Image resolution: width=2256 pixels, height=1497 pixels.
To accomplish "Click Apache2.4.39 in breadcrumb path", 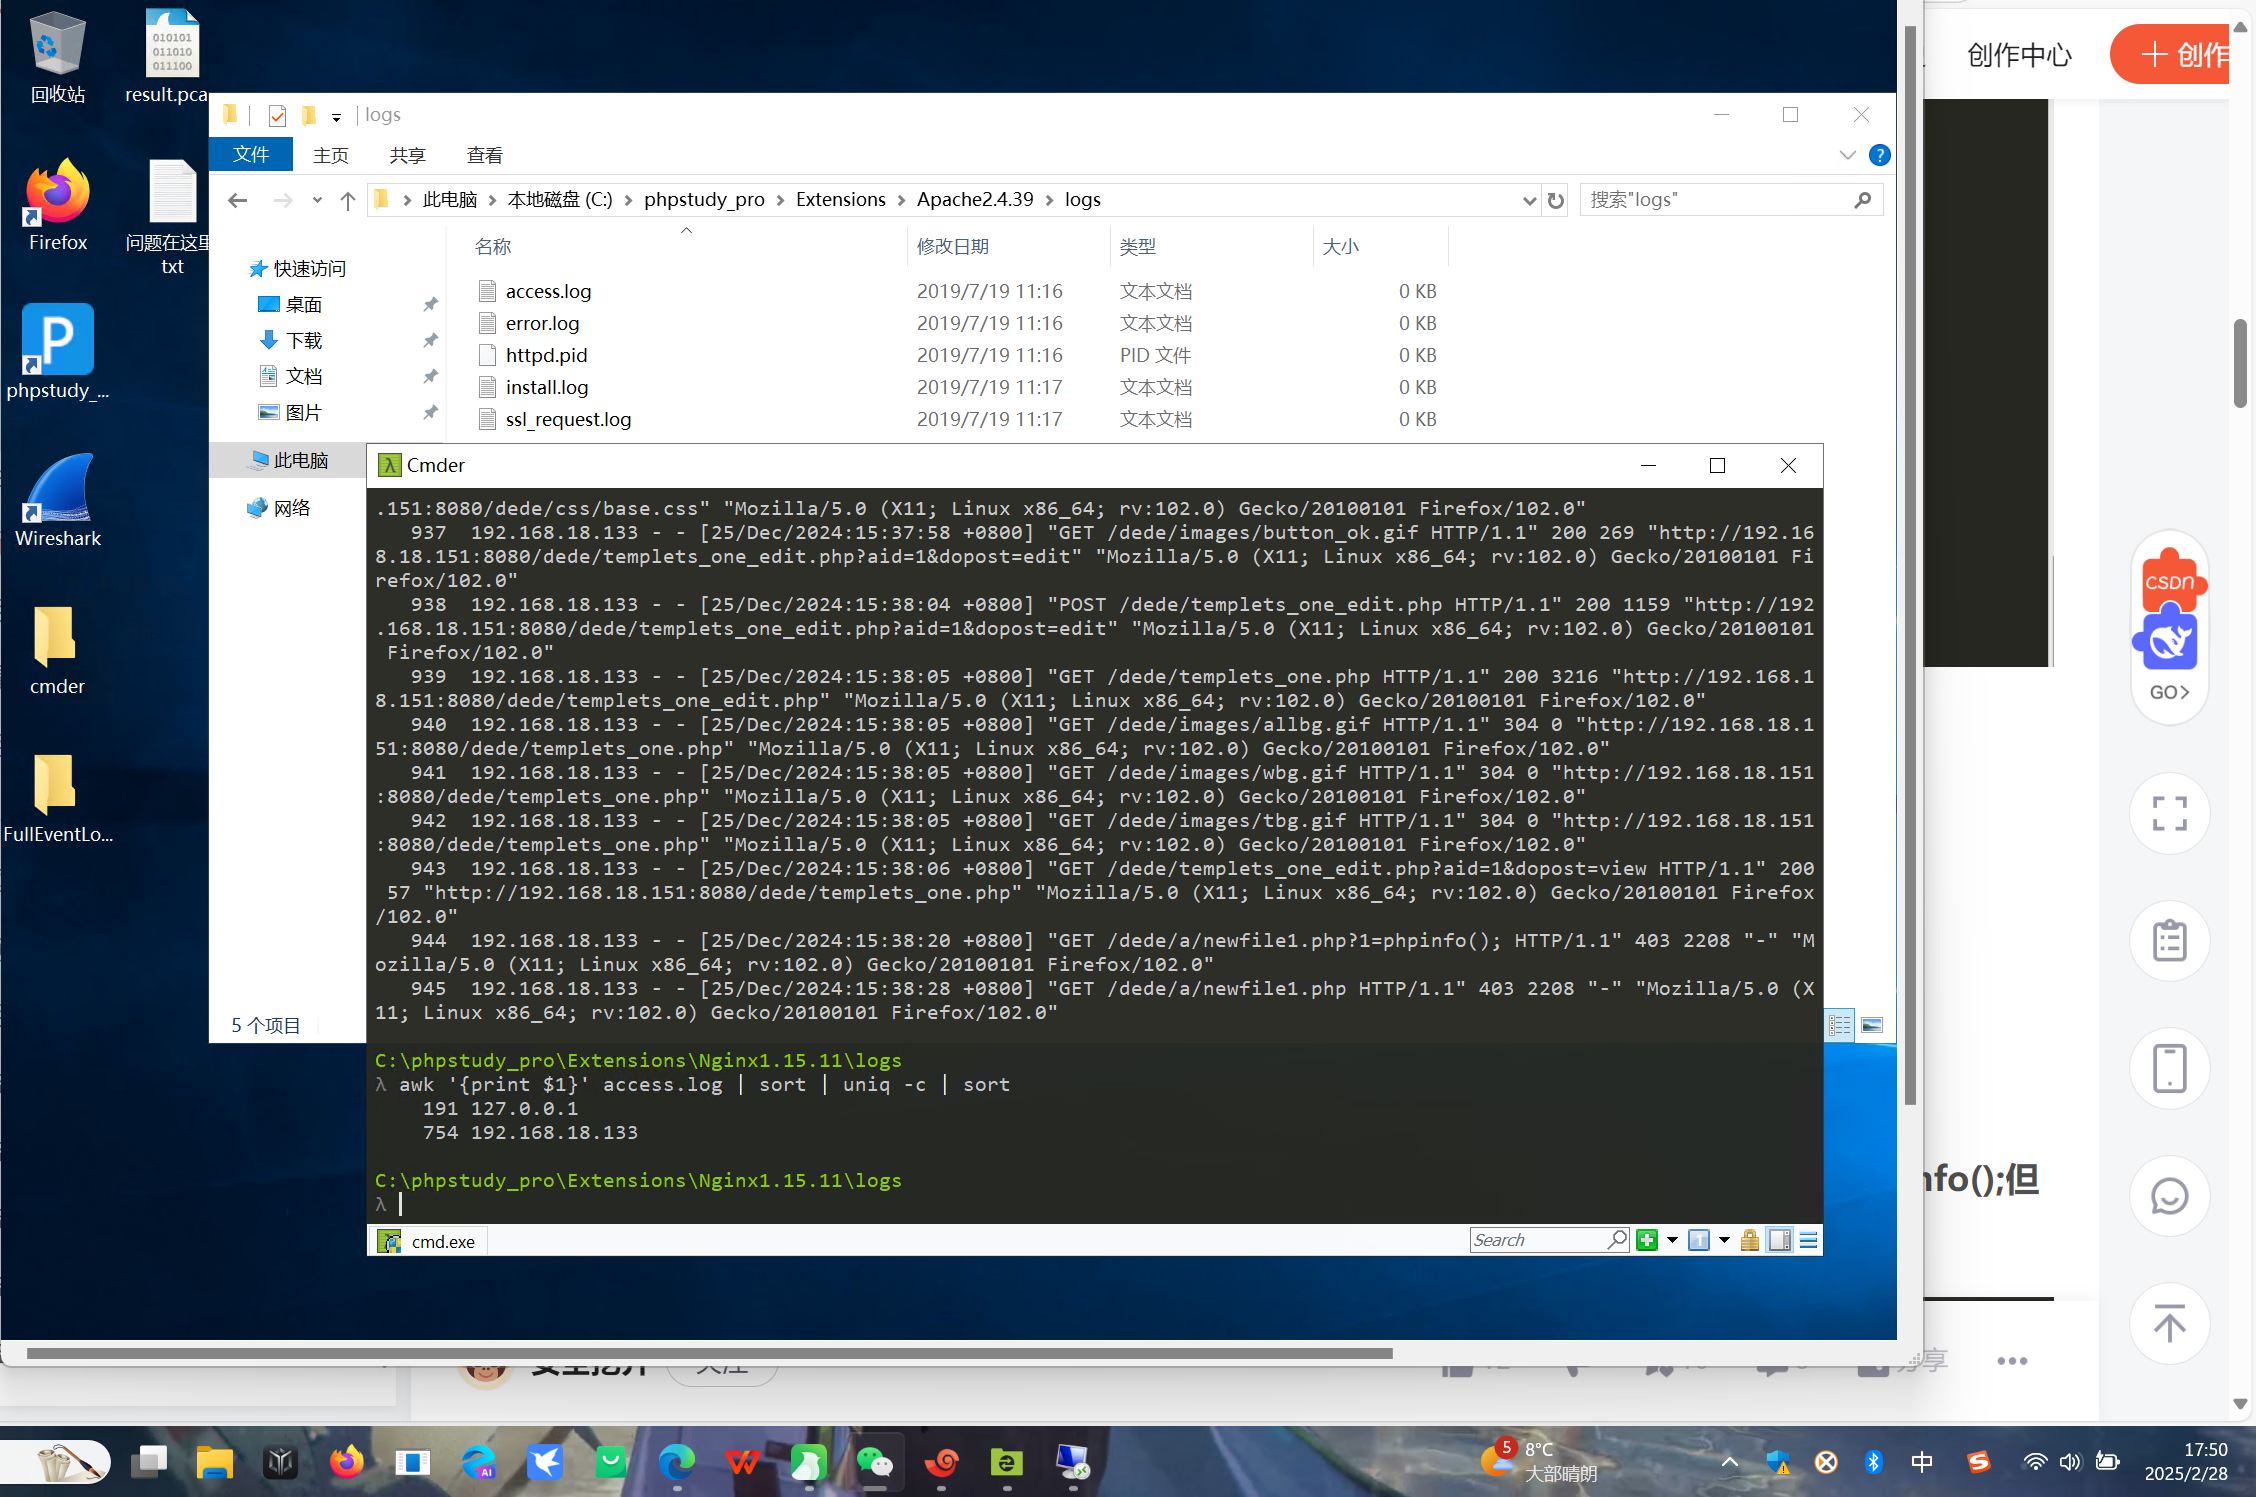I will coord(974,199).
